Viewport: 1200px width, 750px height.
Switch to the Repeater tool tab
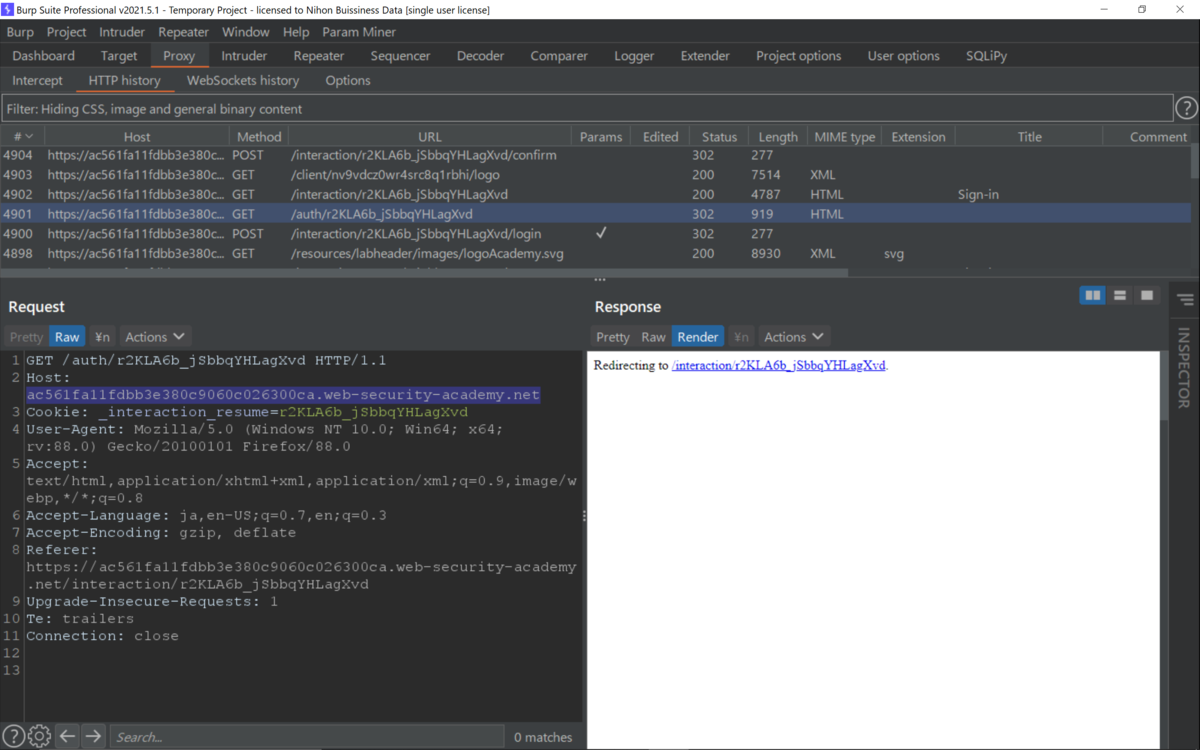pyautogui.click(x=319, y=56)
